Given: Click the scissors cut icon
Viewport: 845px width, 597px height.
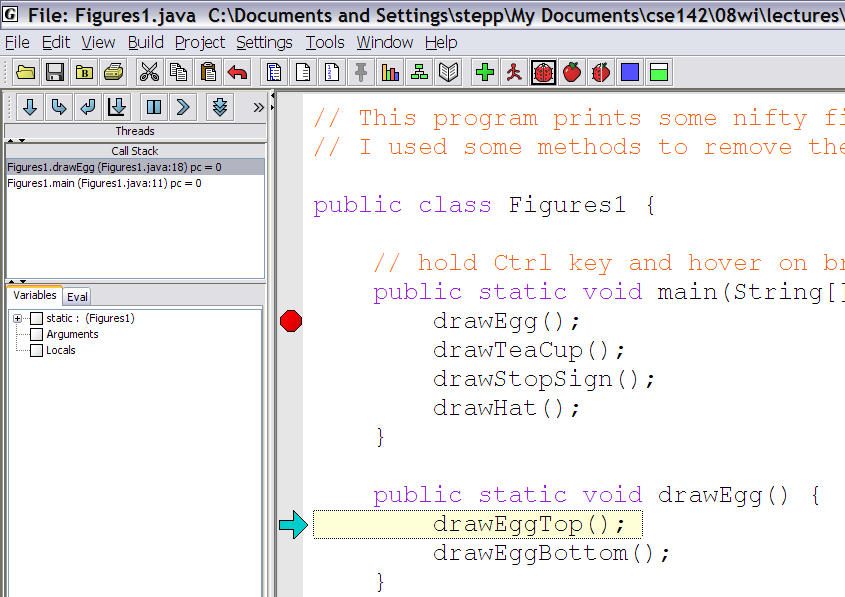Looking at the screenshot, I should pos(149,72).
